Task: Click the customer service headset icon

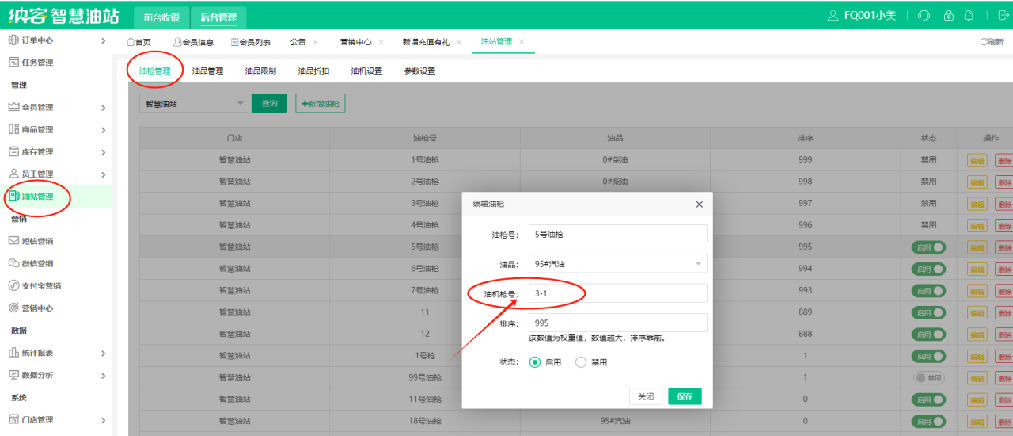Action: (x=924, y=15)
